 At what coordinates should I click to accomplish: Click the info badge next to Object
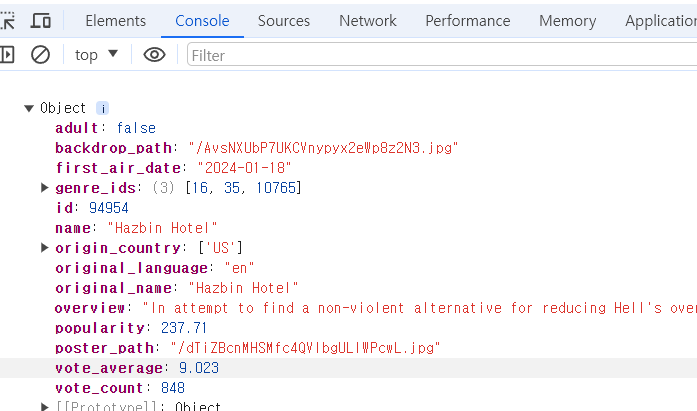click(103, 108)
